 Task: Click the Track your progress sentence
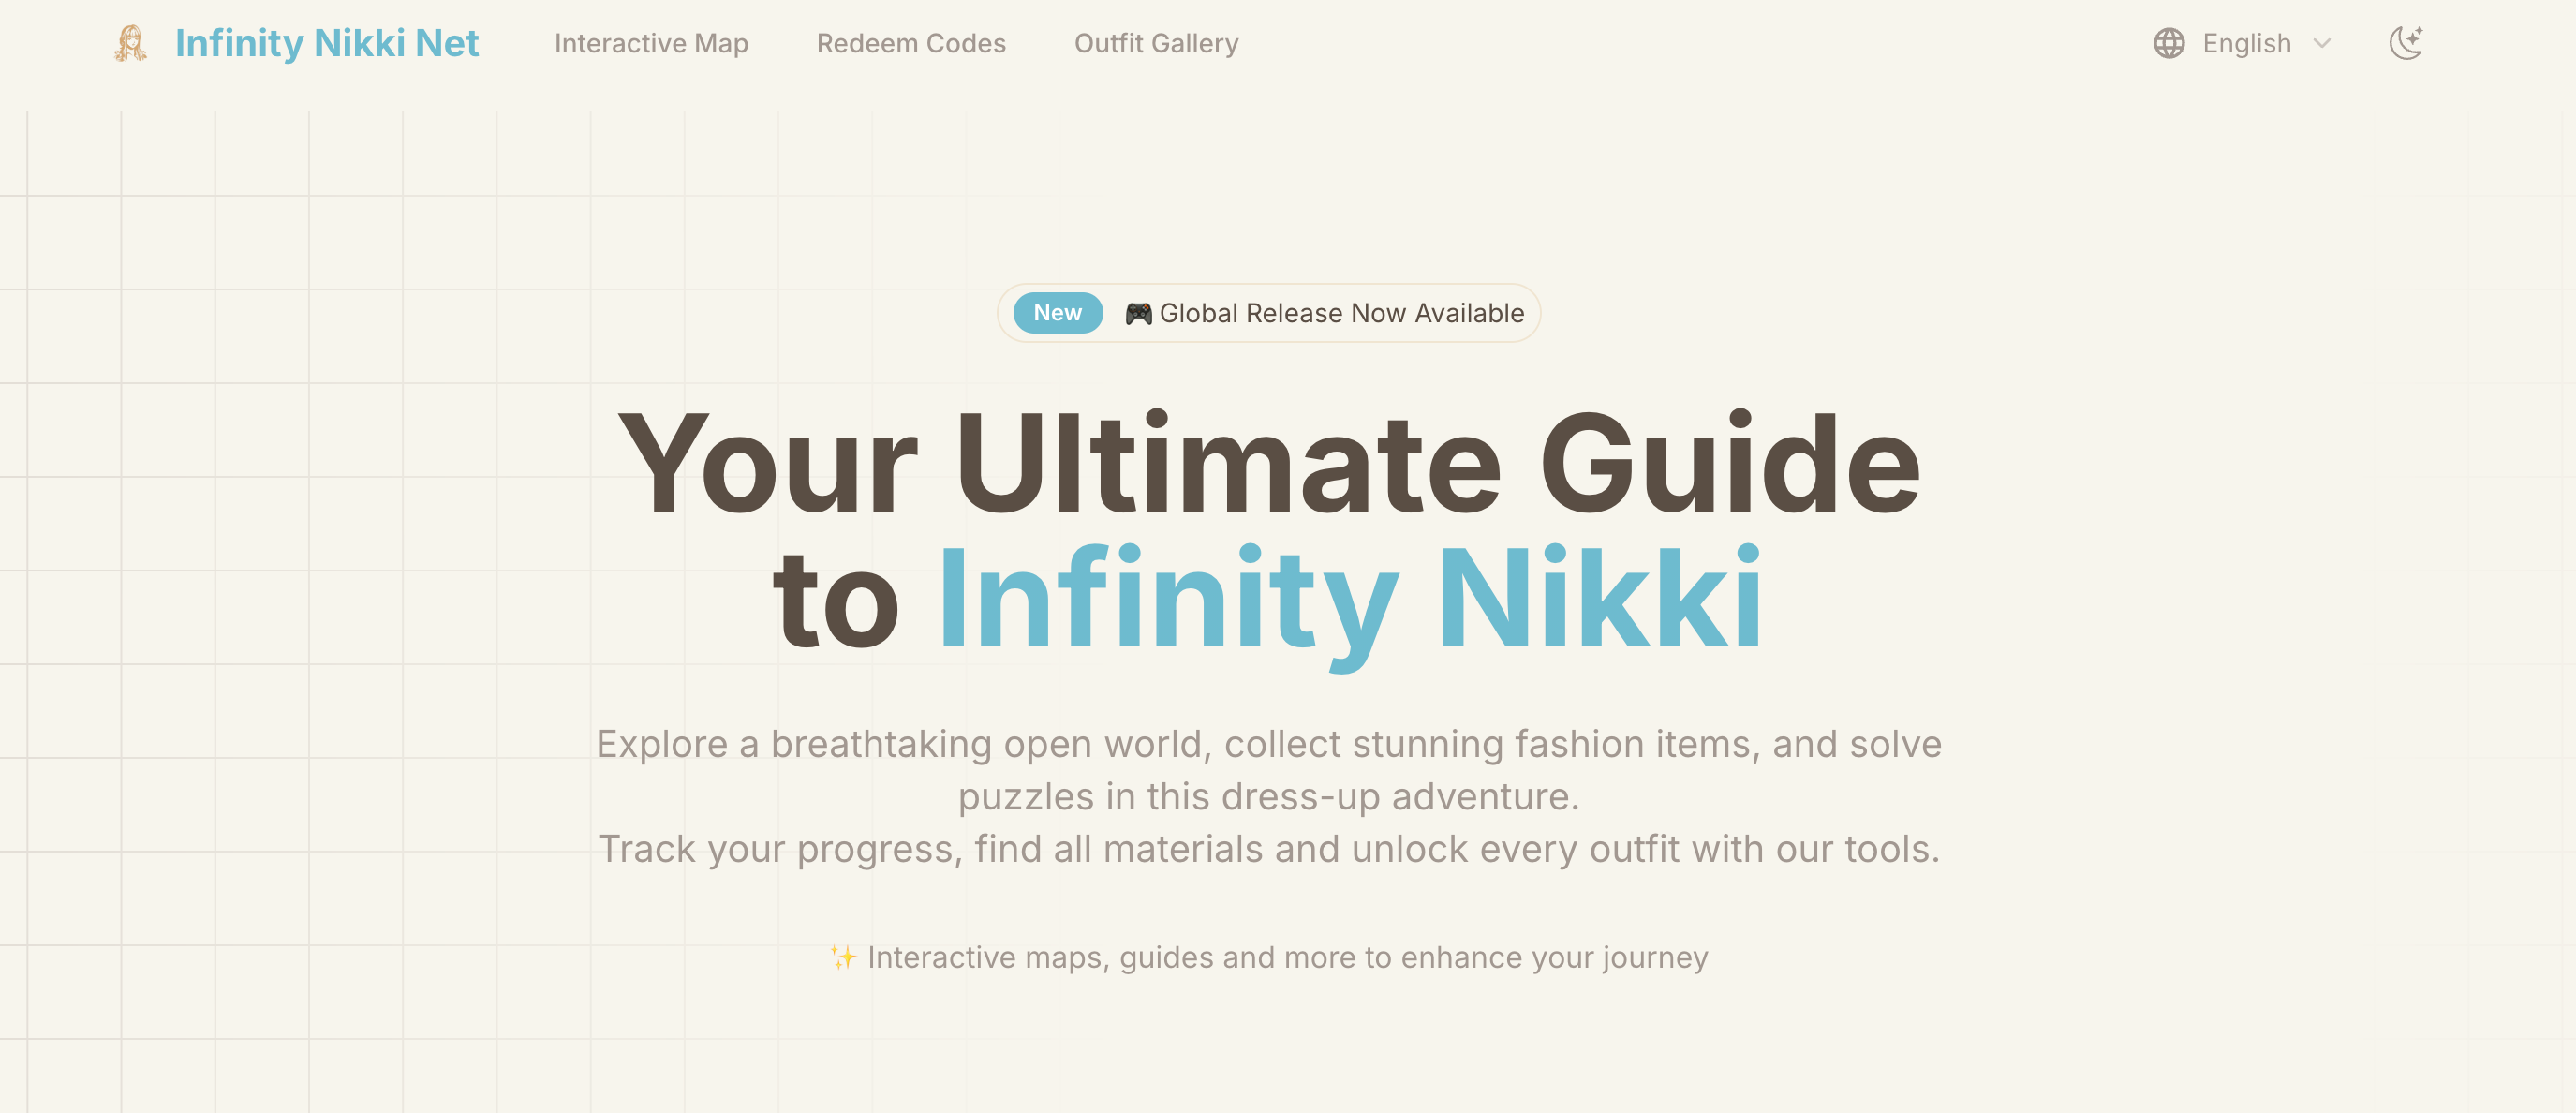coord(1268,849)
